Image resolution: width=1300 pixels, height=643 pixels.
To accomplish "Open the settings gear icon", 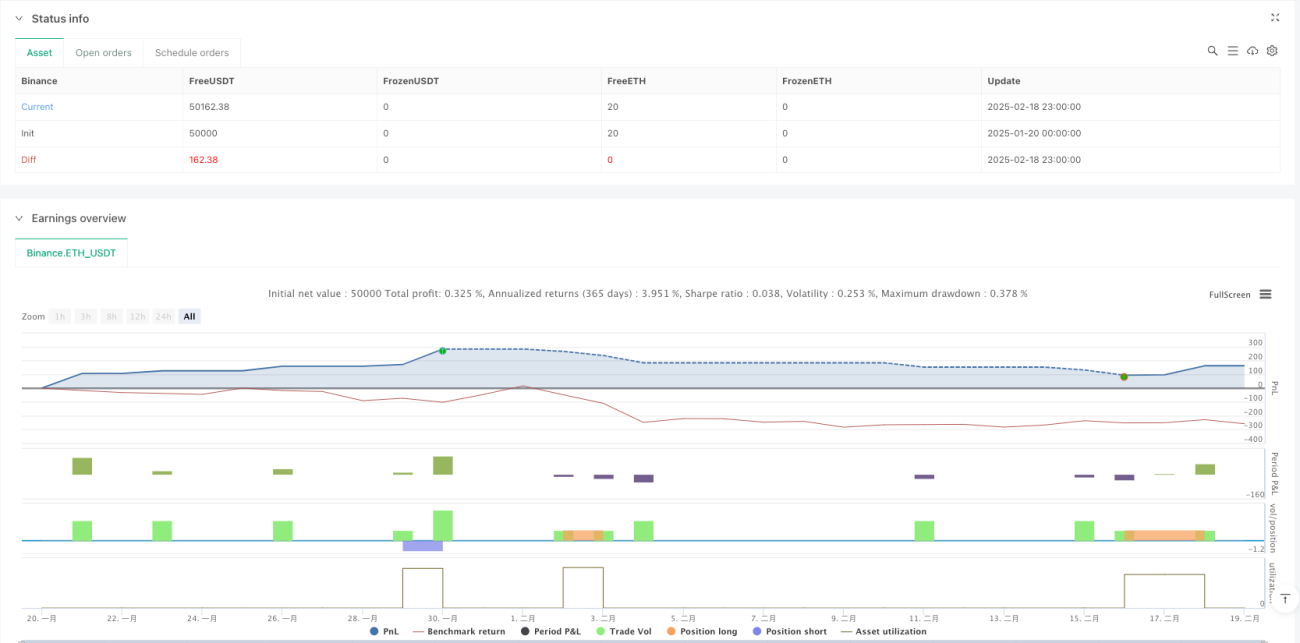I will pos(1272,51).
